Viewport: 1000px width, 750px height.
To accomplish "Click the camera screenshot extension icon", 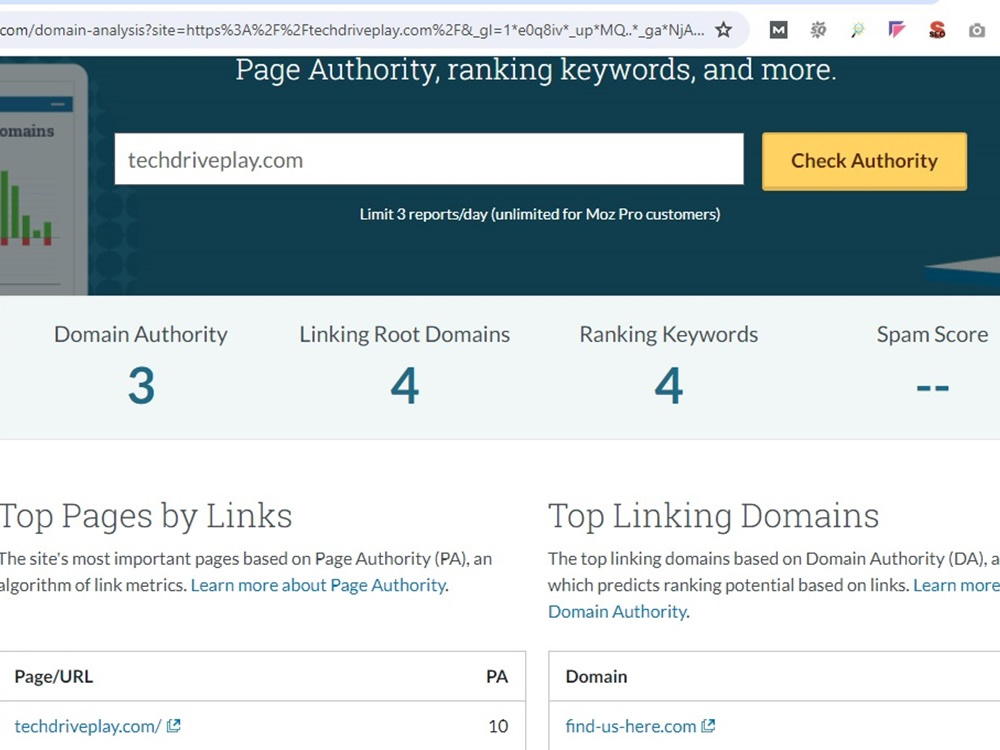I will [976, 30].
